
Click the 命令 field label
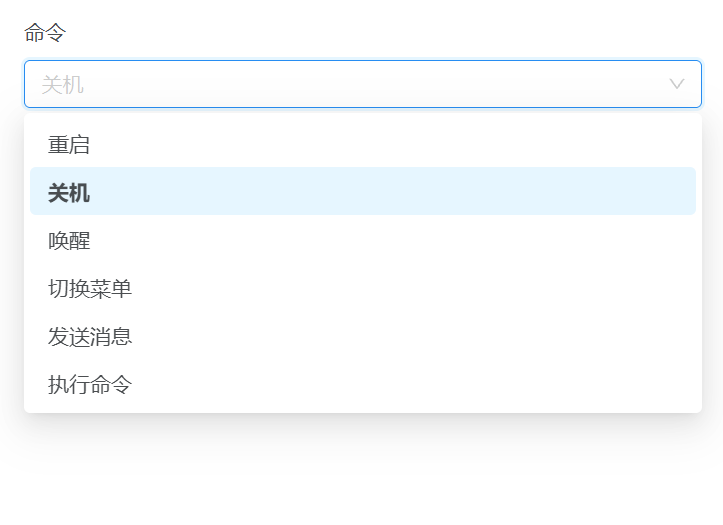point(45,33)
